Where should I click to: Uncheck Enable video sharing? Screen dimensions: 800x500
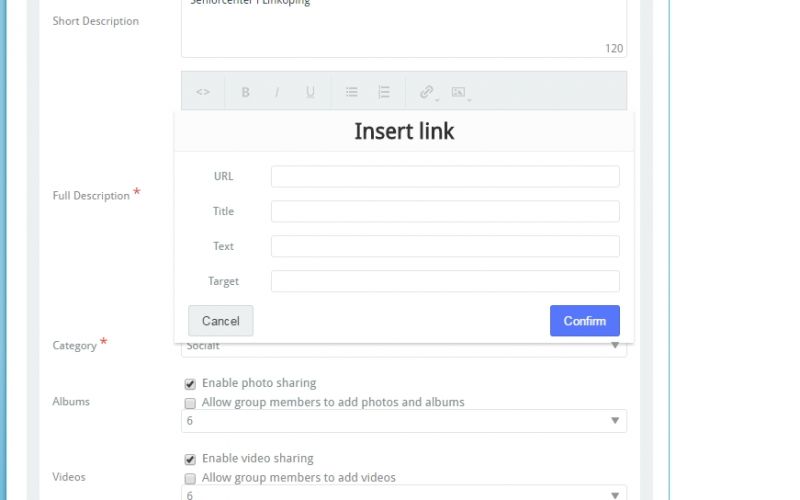190,459
